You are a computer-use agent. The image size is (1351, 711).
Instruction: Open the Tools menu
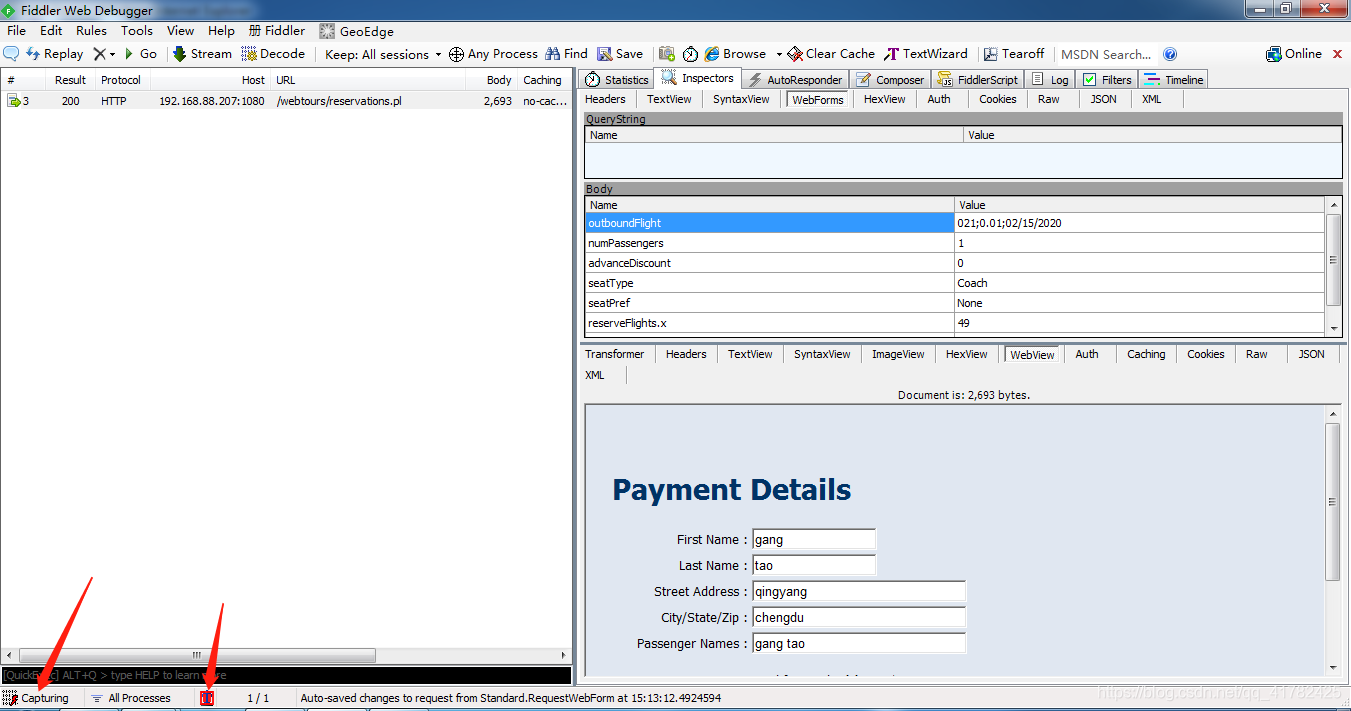(x=137, y=31)
